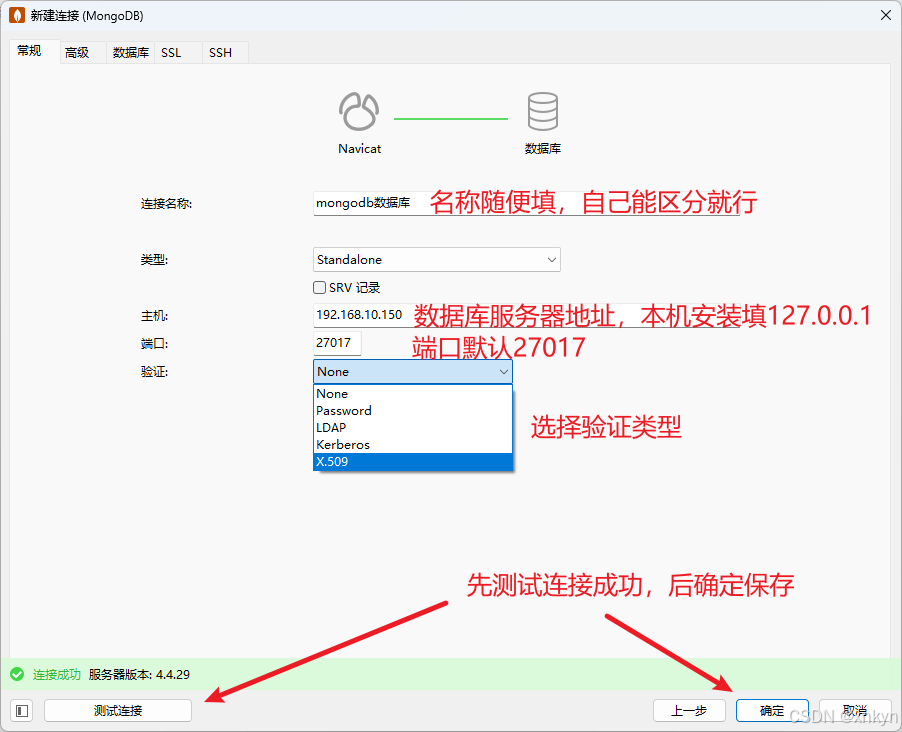Screen dimensions: 902x732
Task: Choose Password authentication option
Action: 412,410
